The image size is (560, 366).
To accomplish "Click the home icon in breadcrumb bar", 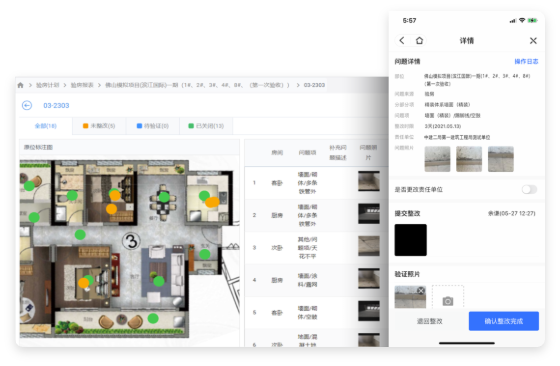I will (x=20, y=85).
